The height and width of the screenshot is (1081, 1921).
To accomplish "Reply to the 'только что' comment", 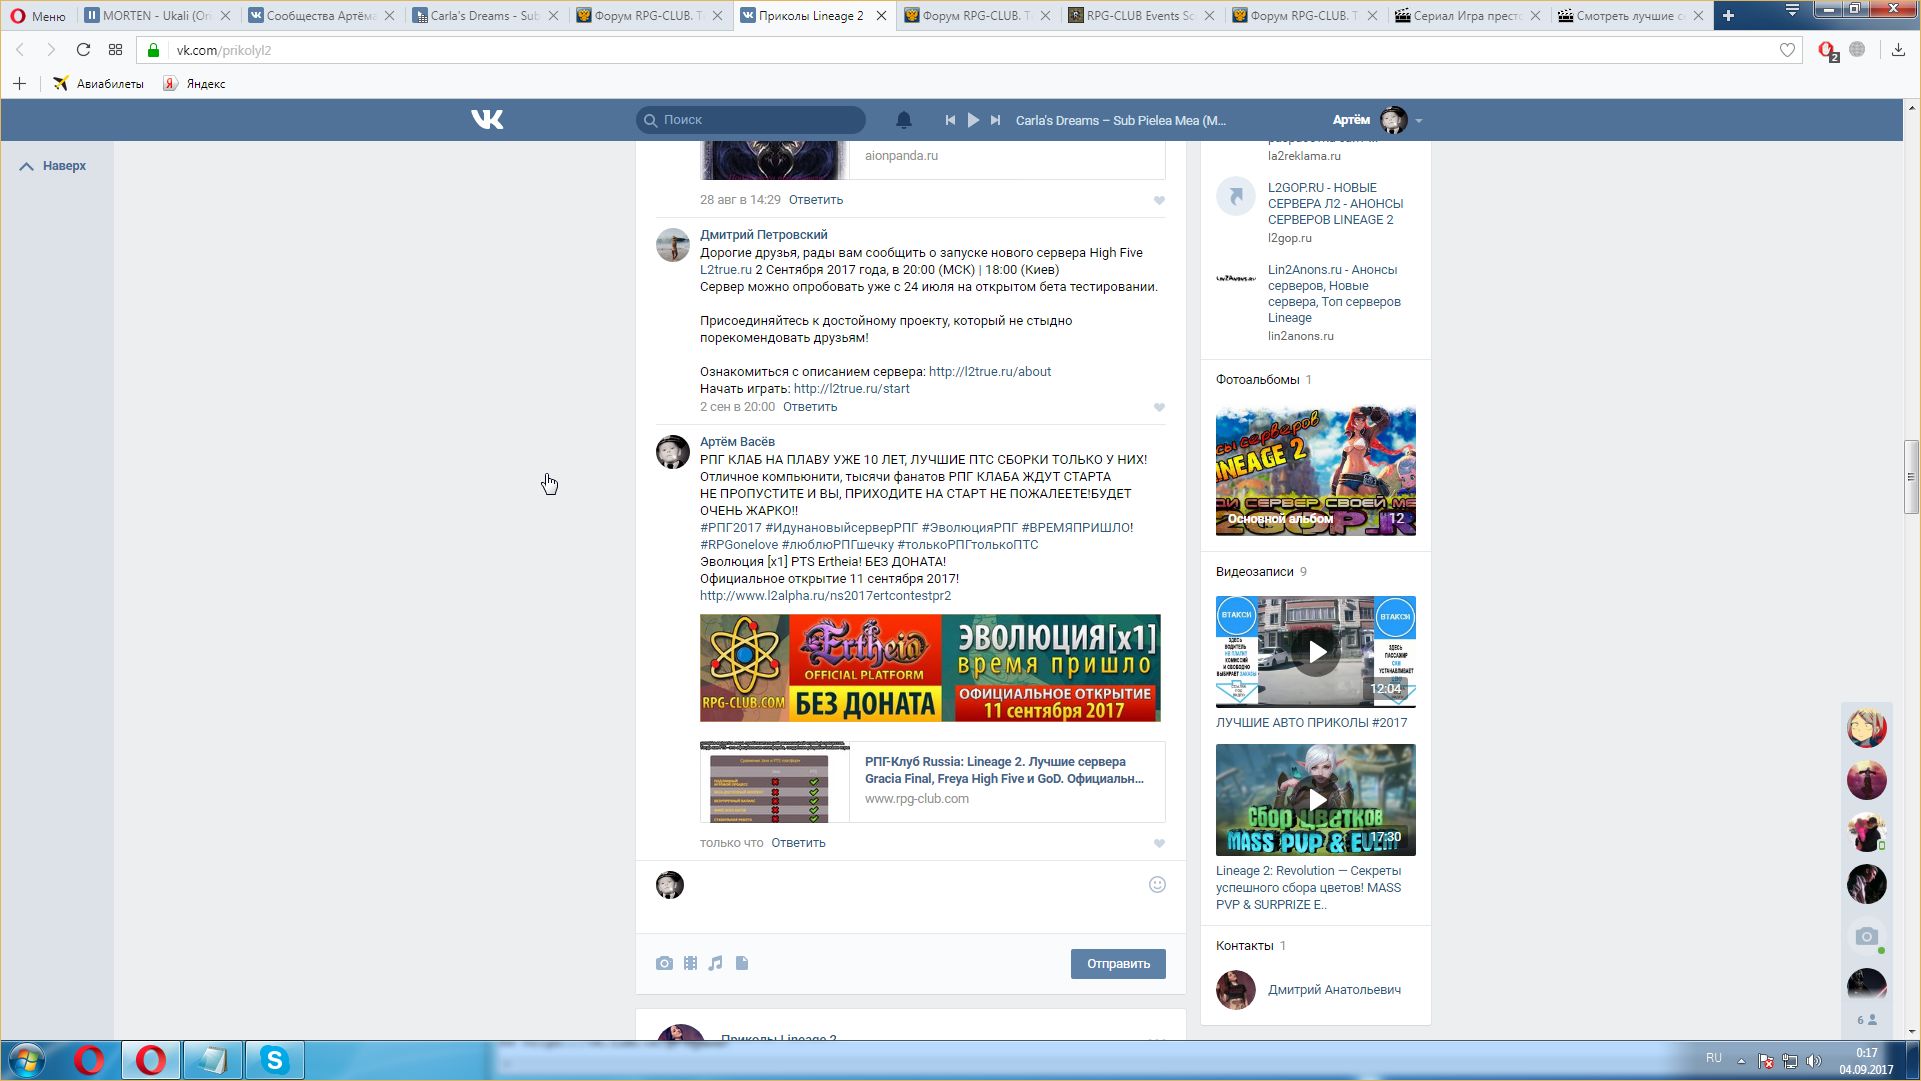I will (798, 843).
